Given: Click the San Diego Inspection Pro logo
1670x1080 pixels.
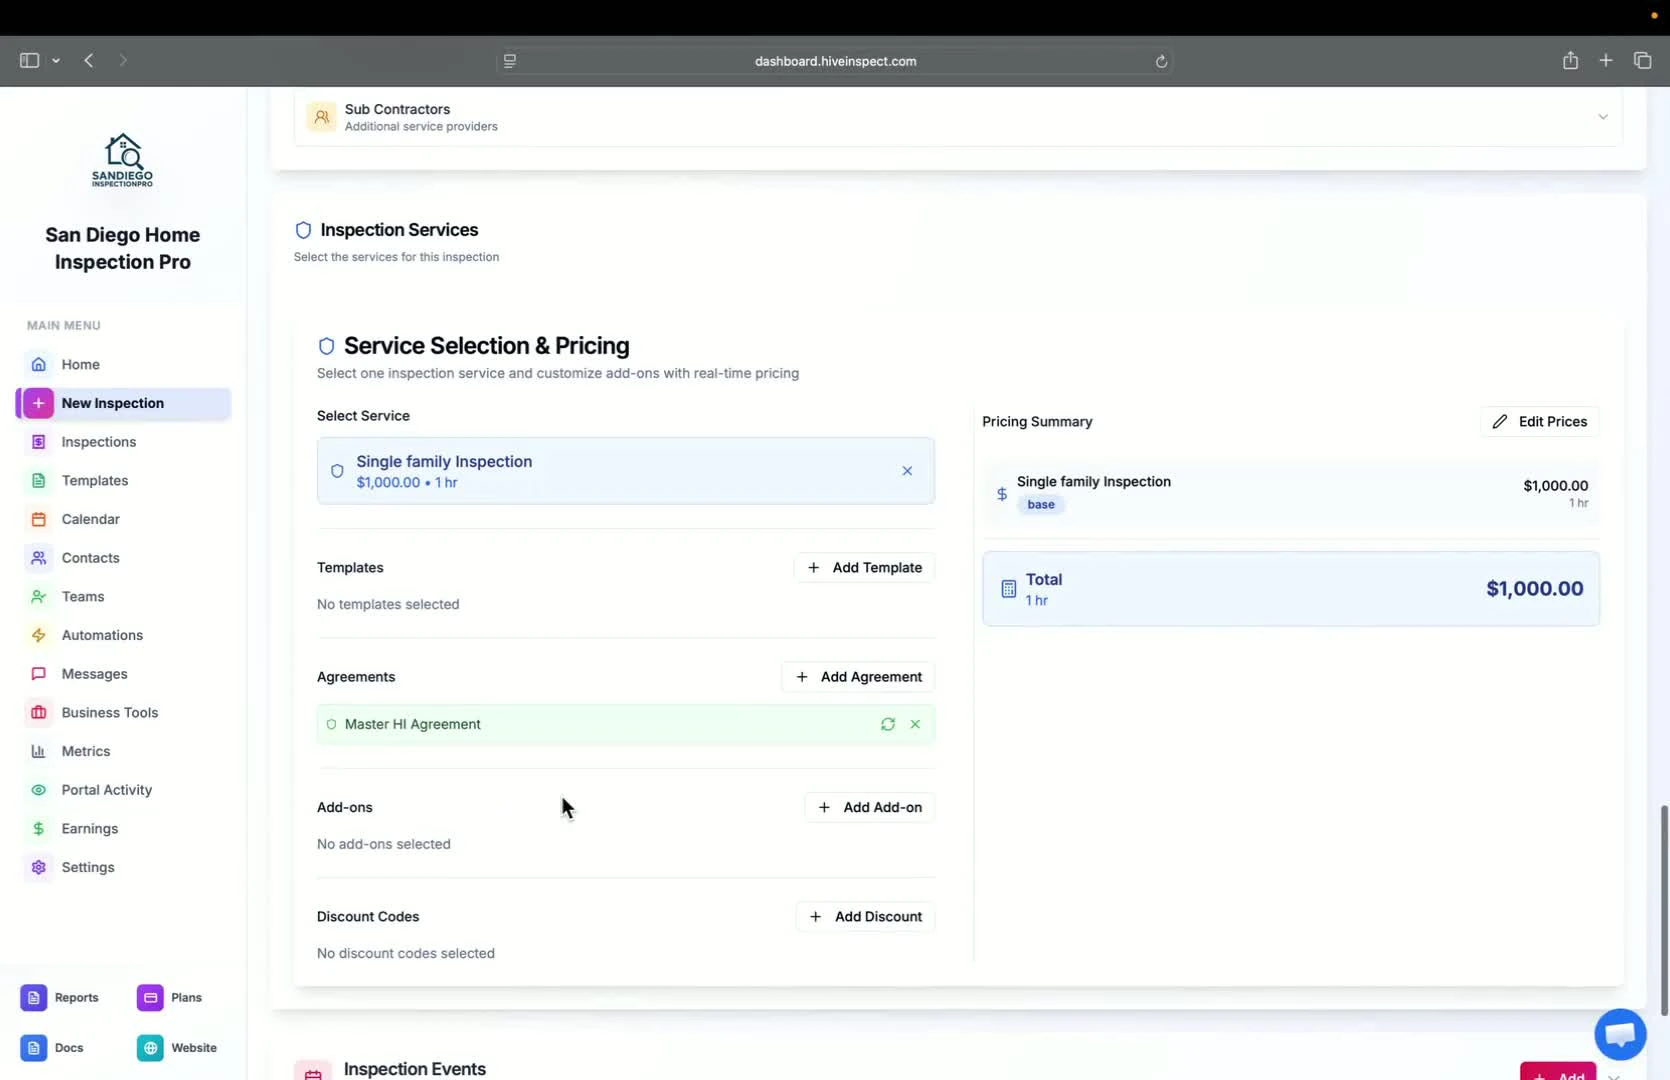Looking at the screenshot, I should (123, 160).
